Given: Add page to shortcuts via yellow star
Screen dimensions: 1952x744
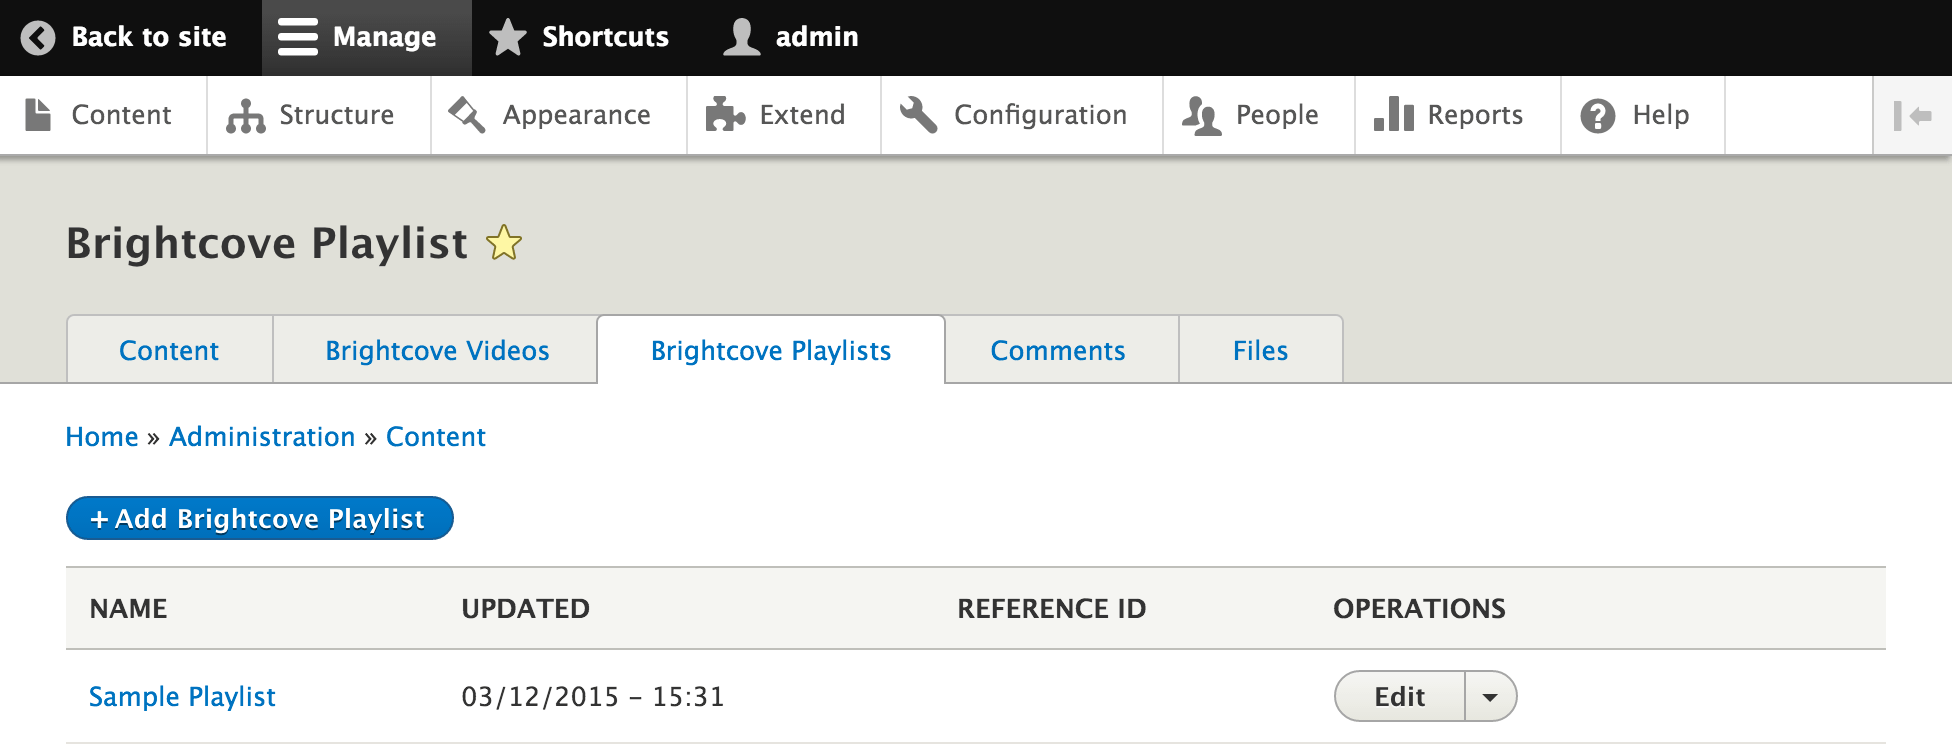Looking at the screenshot, I should click(x=504, y=243).
